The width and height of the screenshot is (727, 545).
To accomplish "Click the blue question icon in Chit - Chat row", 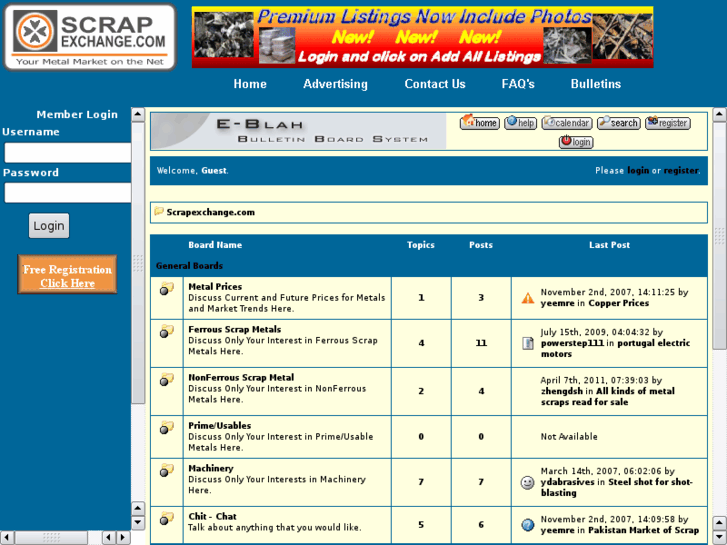I will point(528,525).
